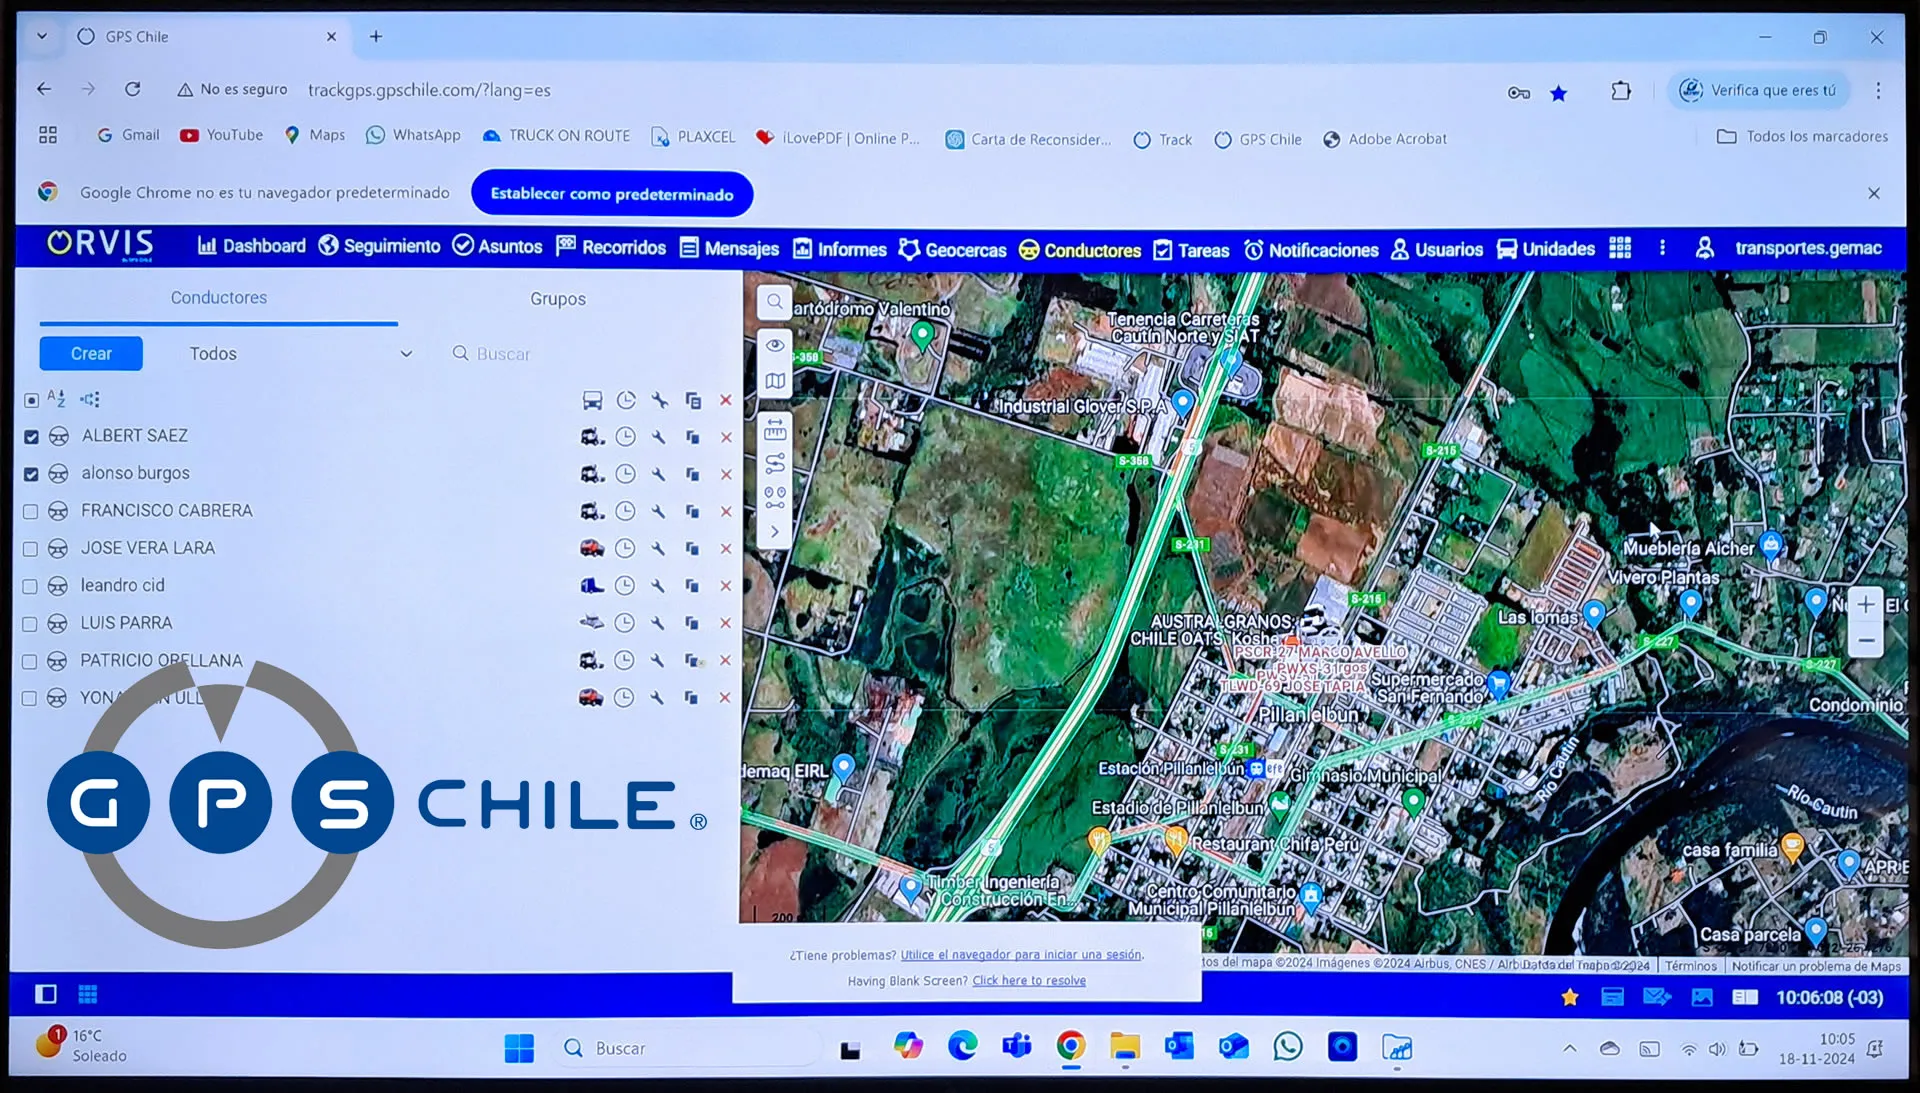Open the WhatsApp bookmark

click(x=413, y=135)
